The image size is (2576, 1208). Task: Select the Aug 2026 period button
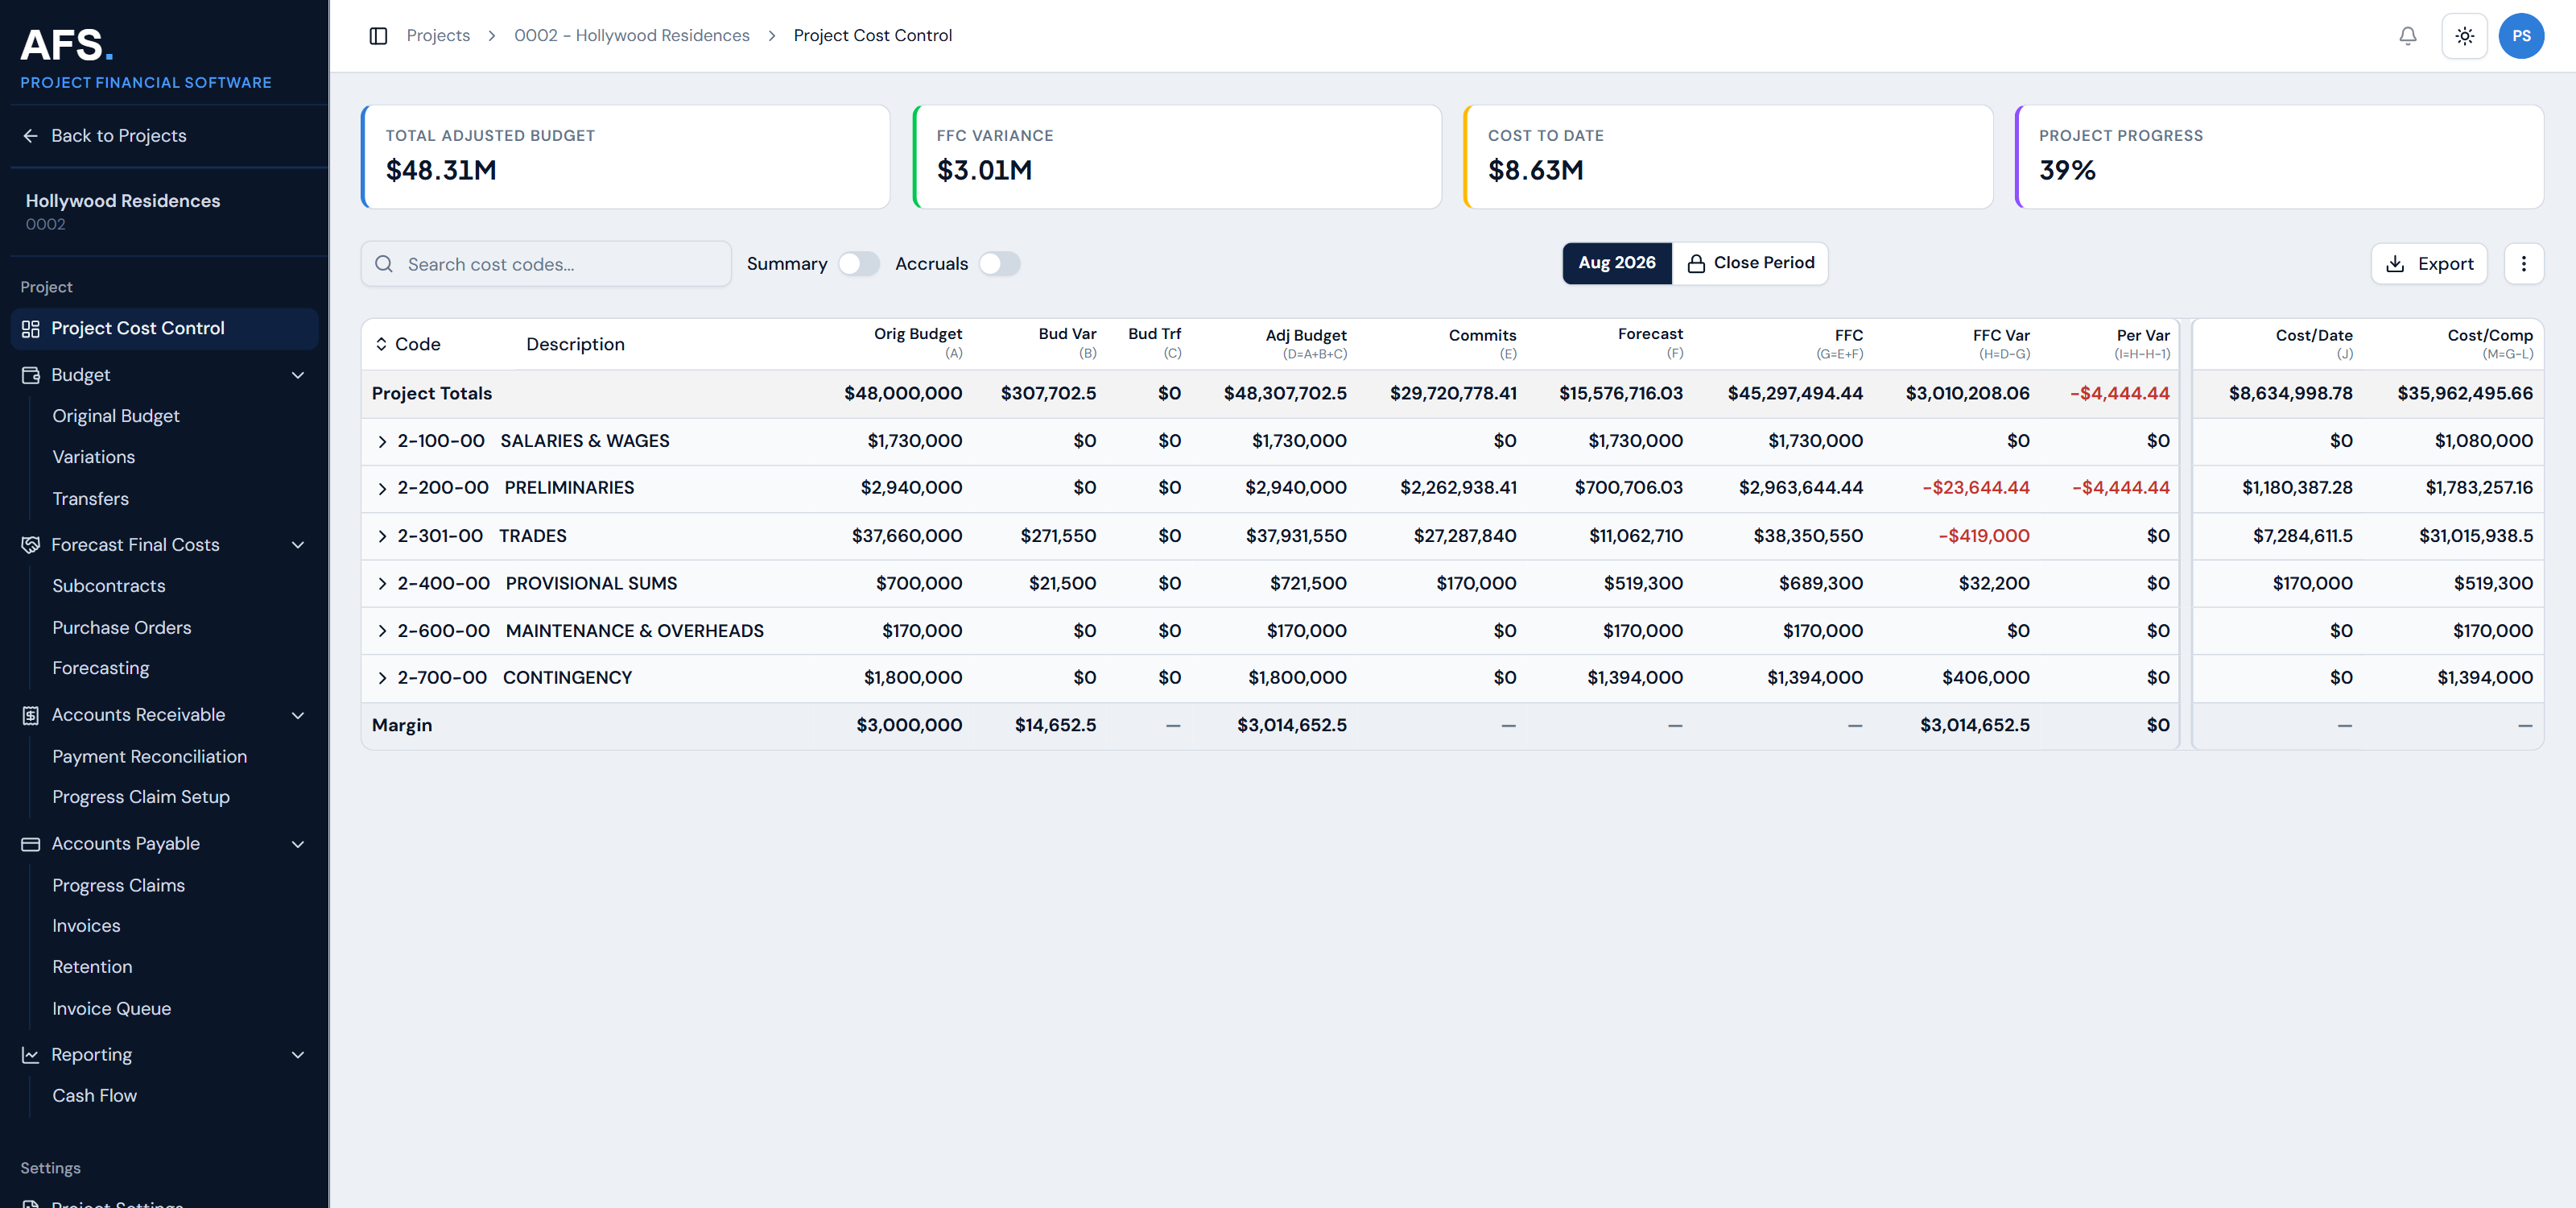click(x=1617, y=263)
